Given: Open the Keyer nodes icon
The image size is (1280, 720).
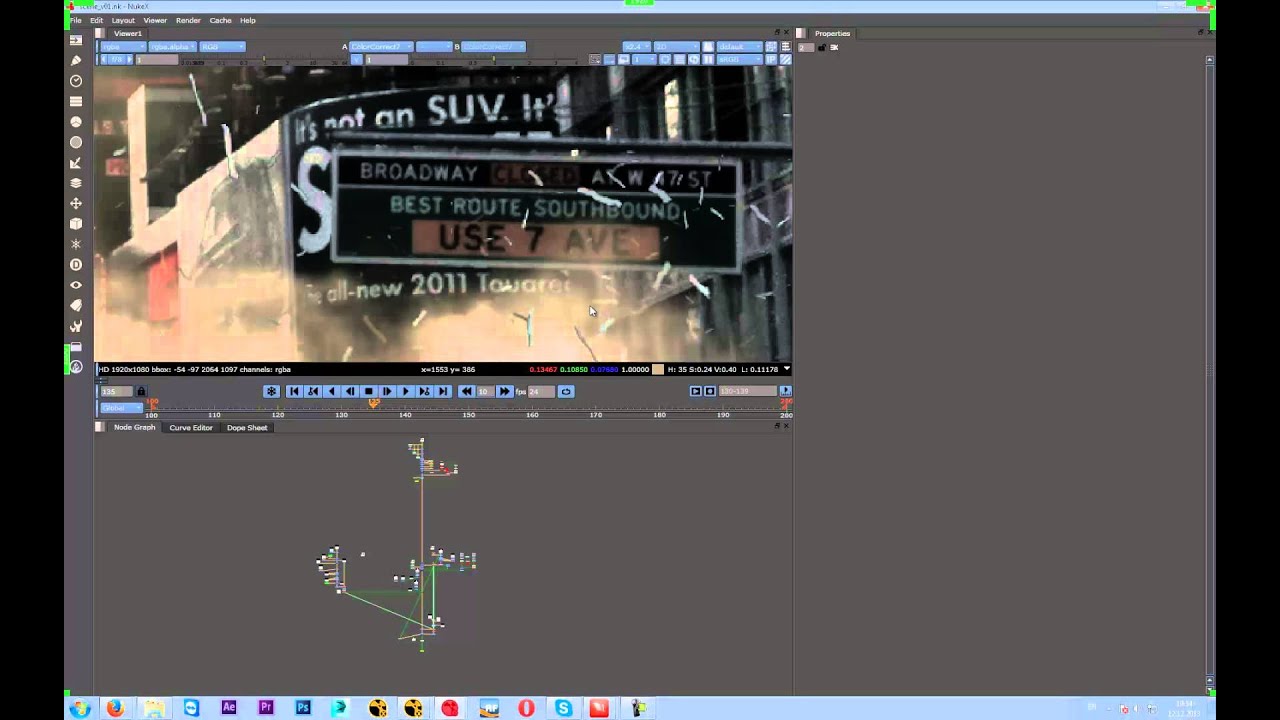Looking at the screenshot, I should point(76,163).
